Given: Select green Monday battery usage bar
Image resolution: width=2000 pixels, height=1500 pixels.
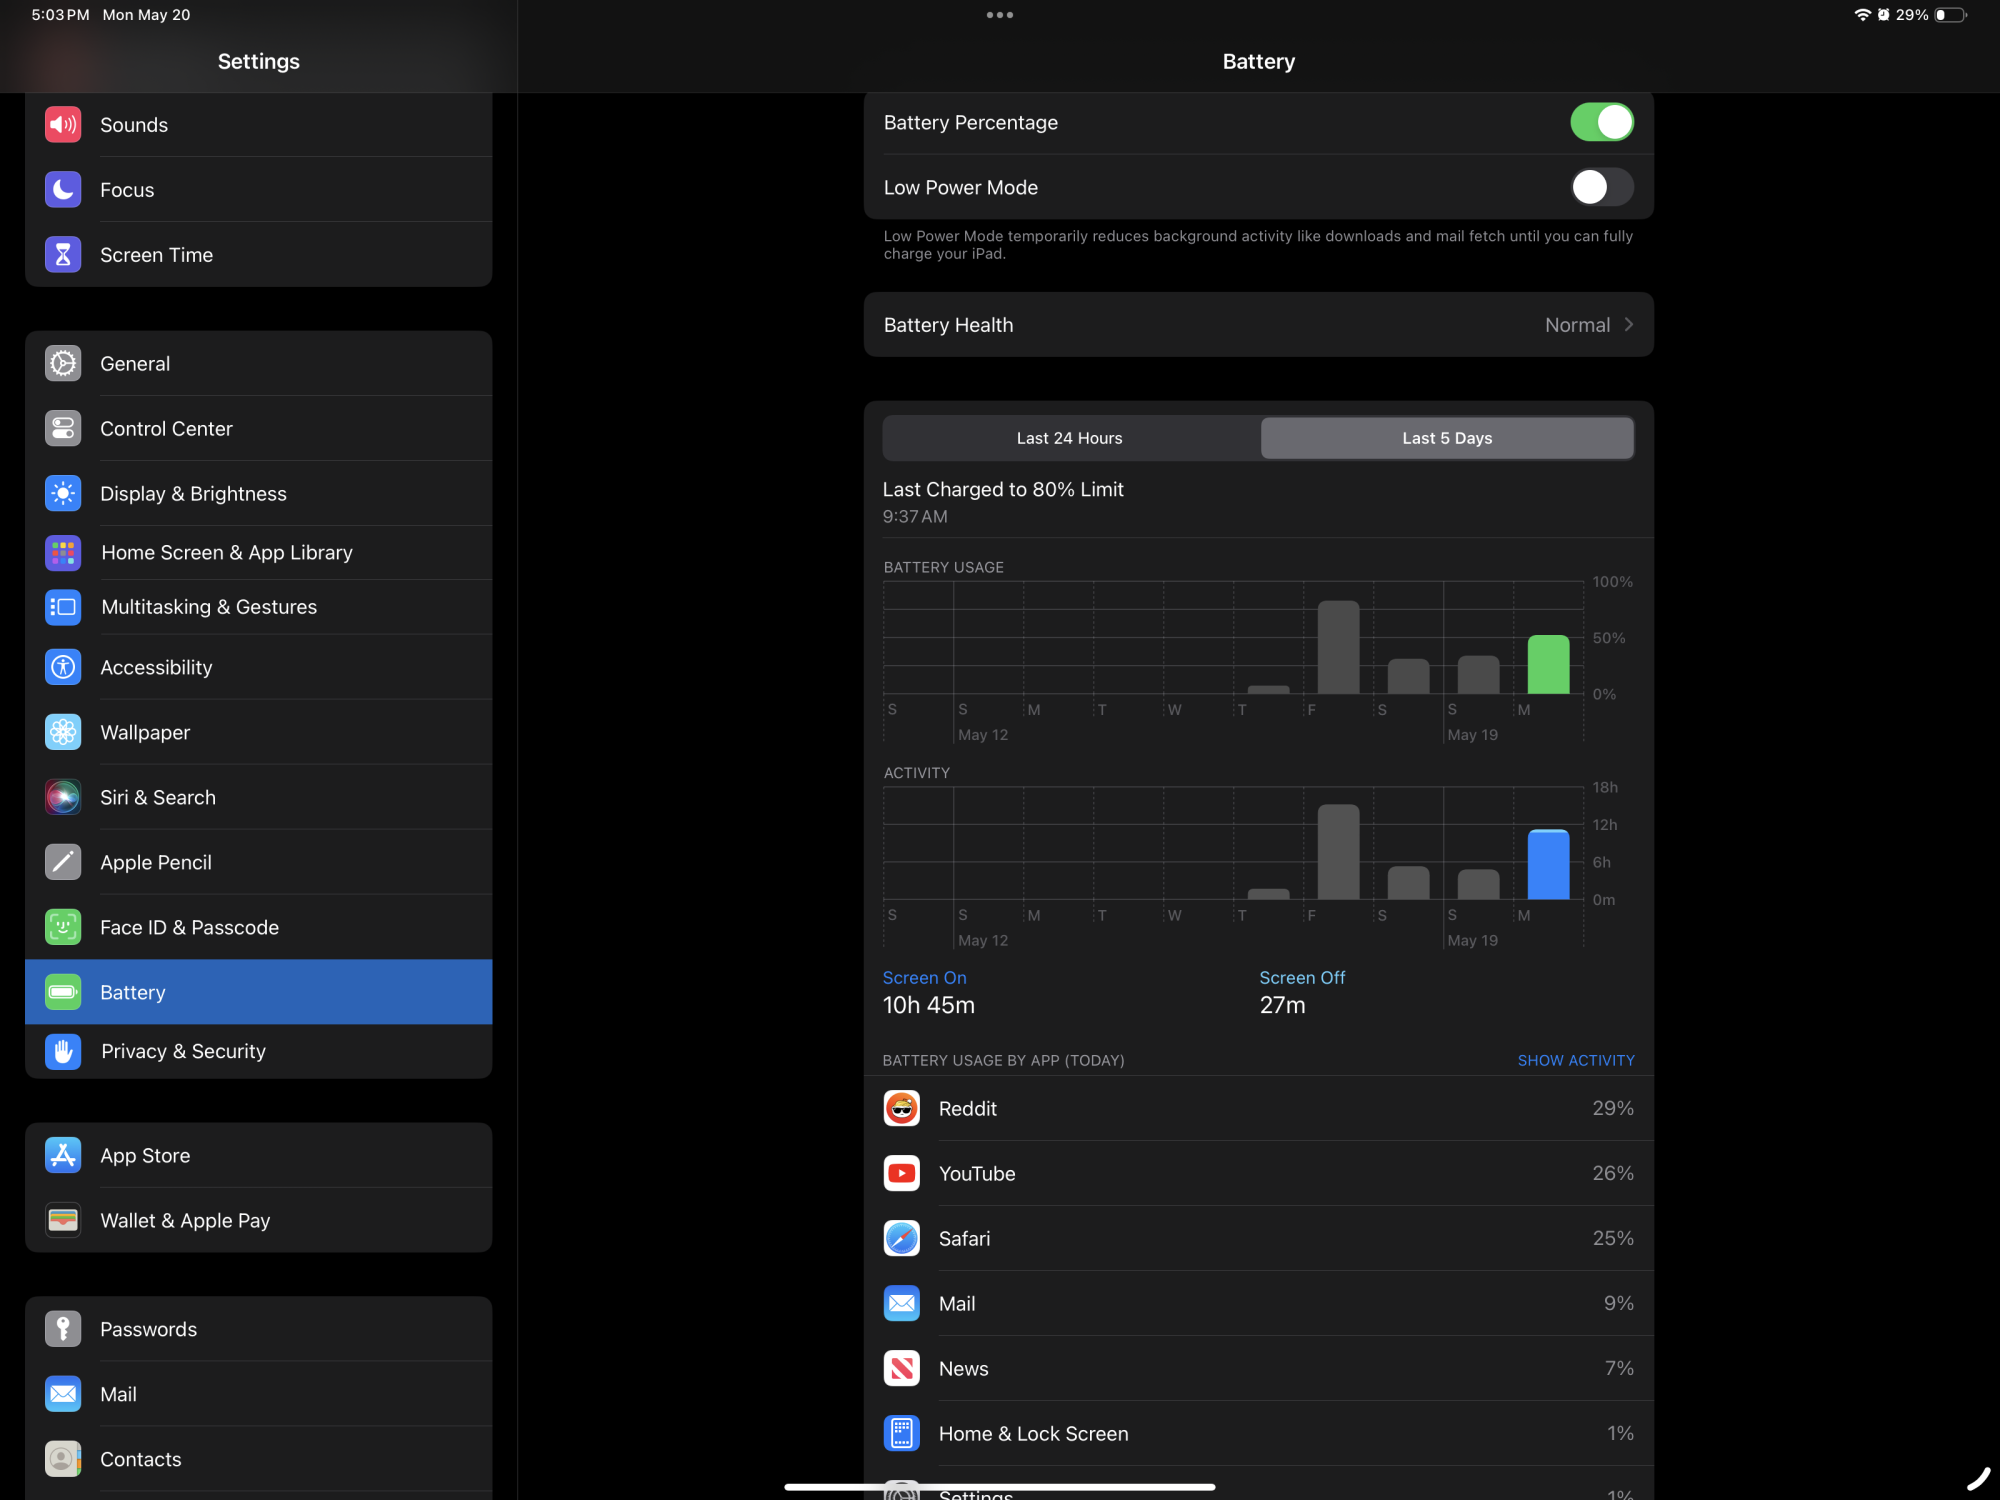Looking at the screenshot, I should pos(1548,665).
